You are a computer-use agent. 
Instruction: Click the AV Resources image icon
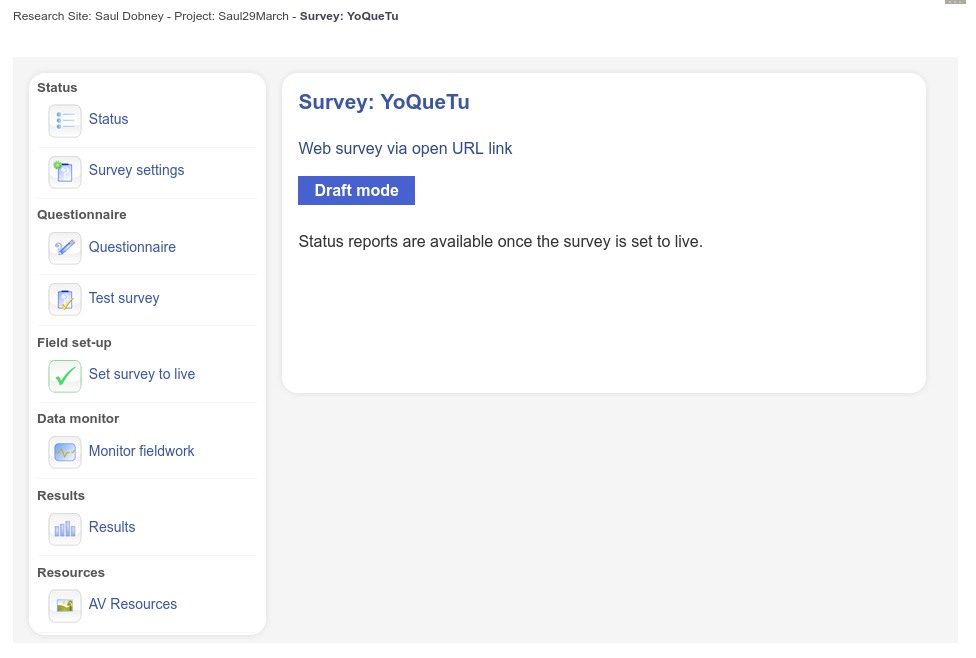tap(65, 606)
